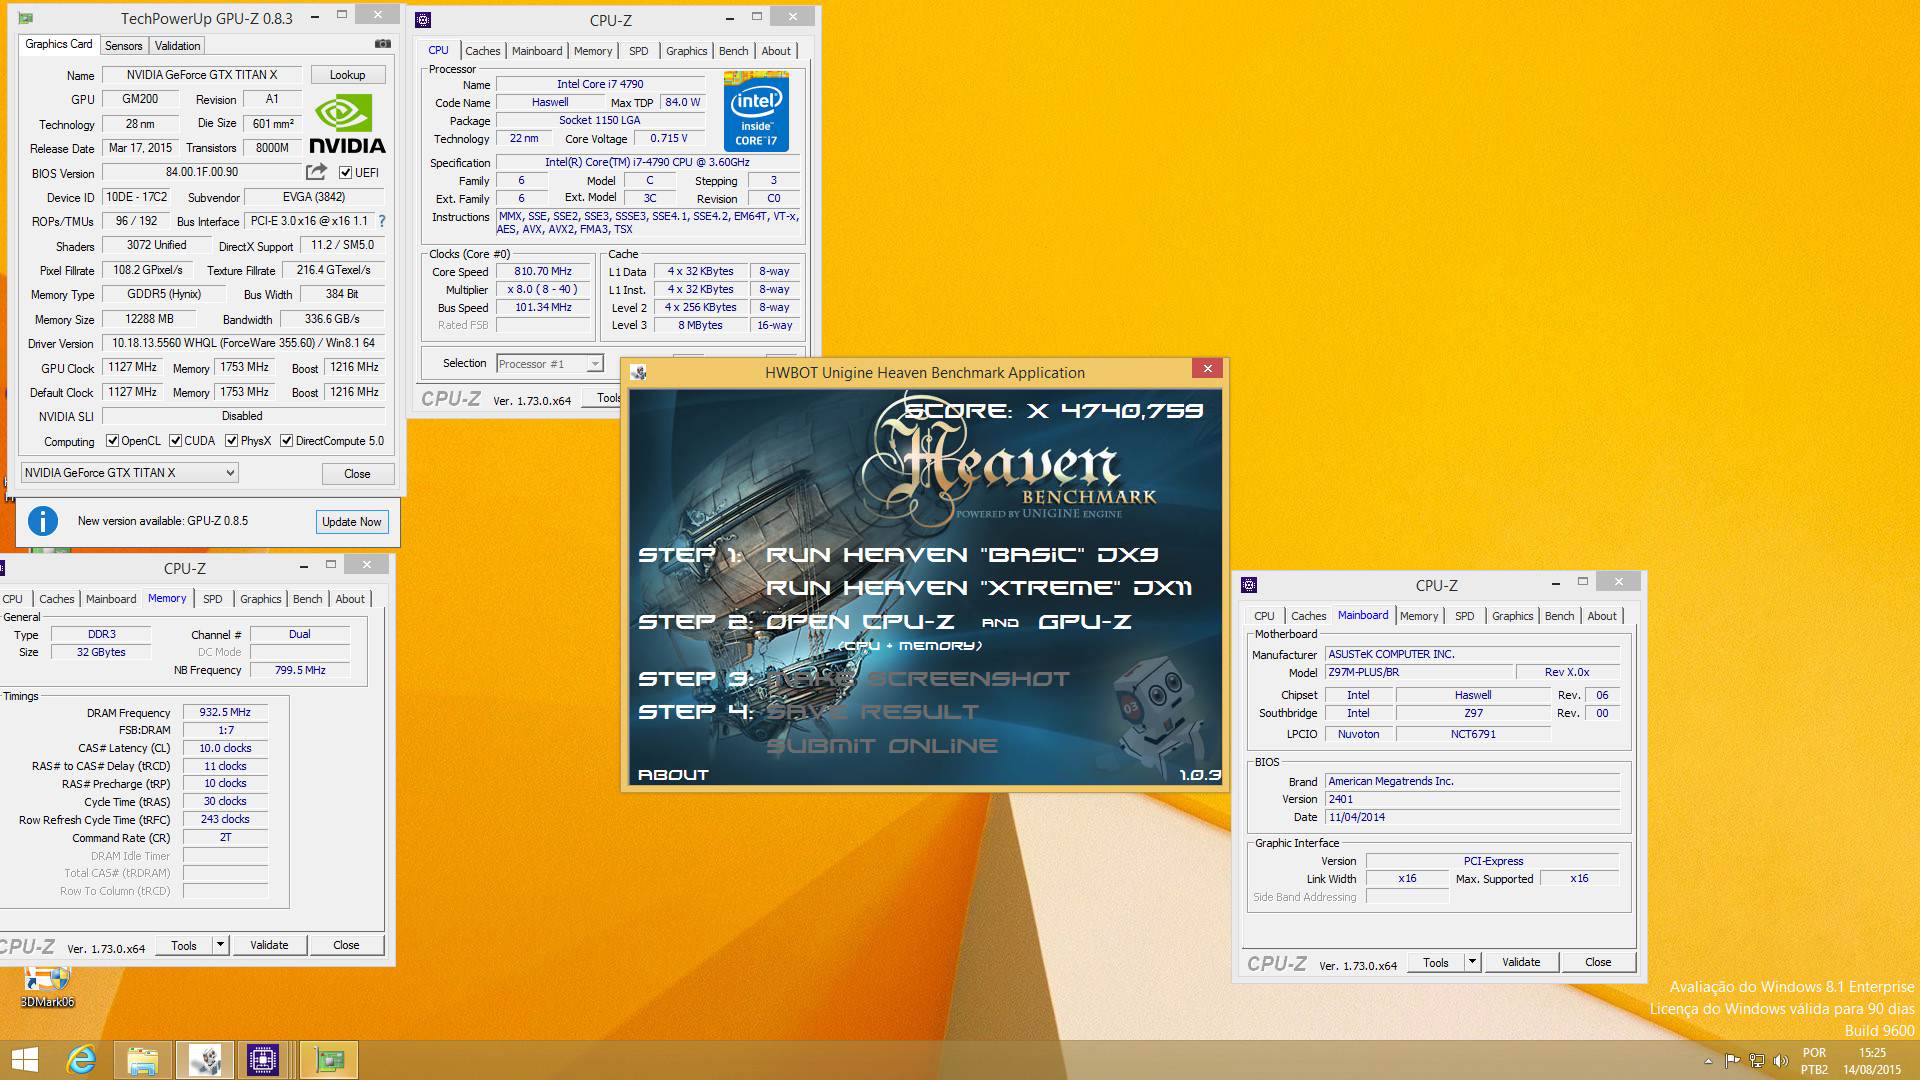
Task: Click the DRAM Frequency value 932.5 MHz
Action: 225,713
